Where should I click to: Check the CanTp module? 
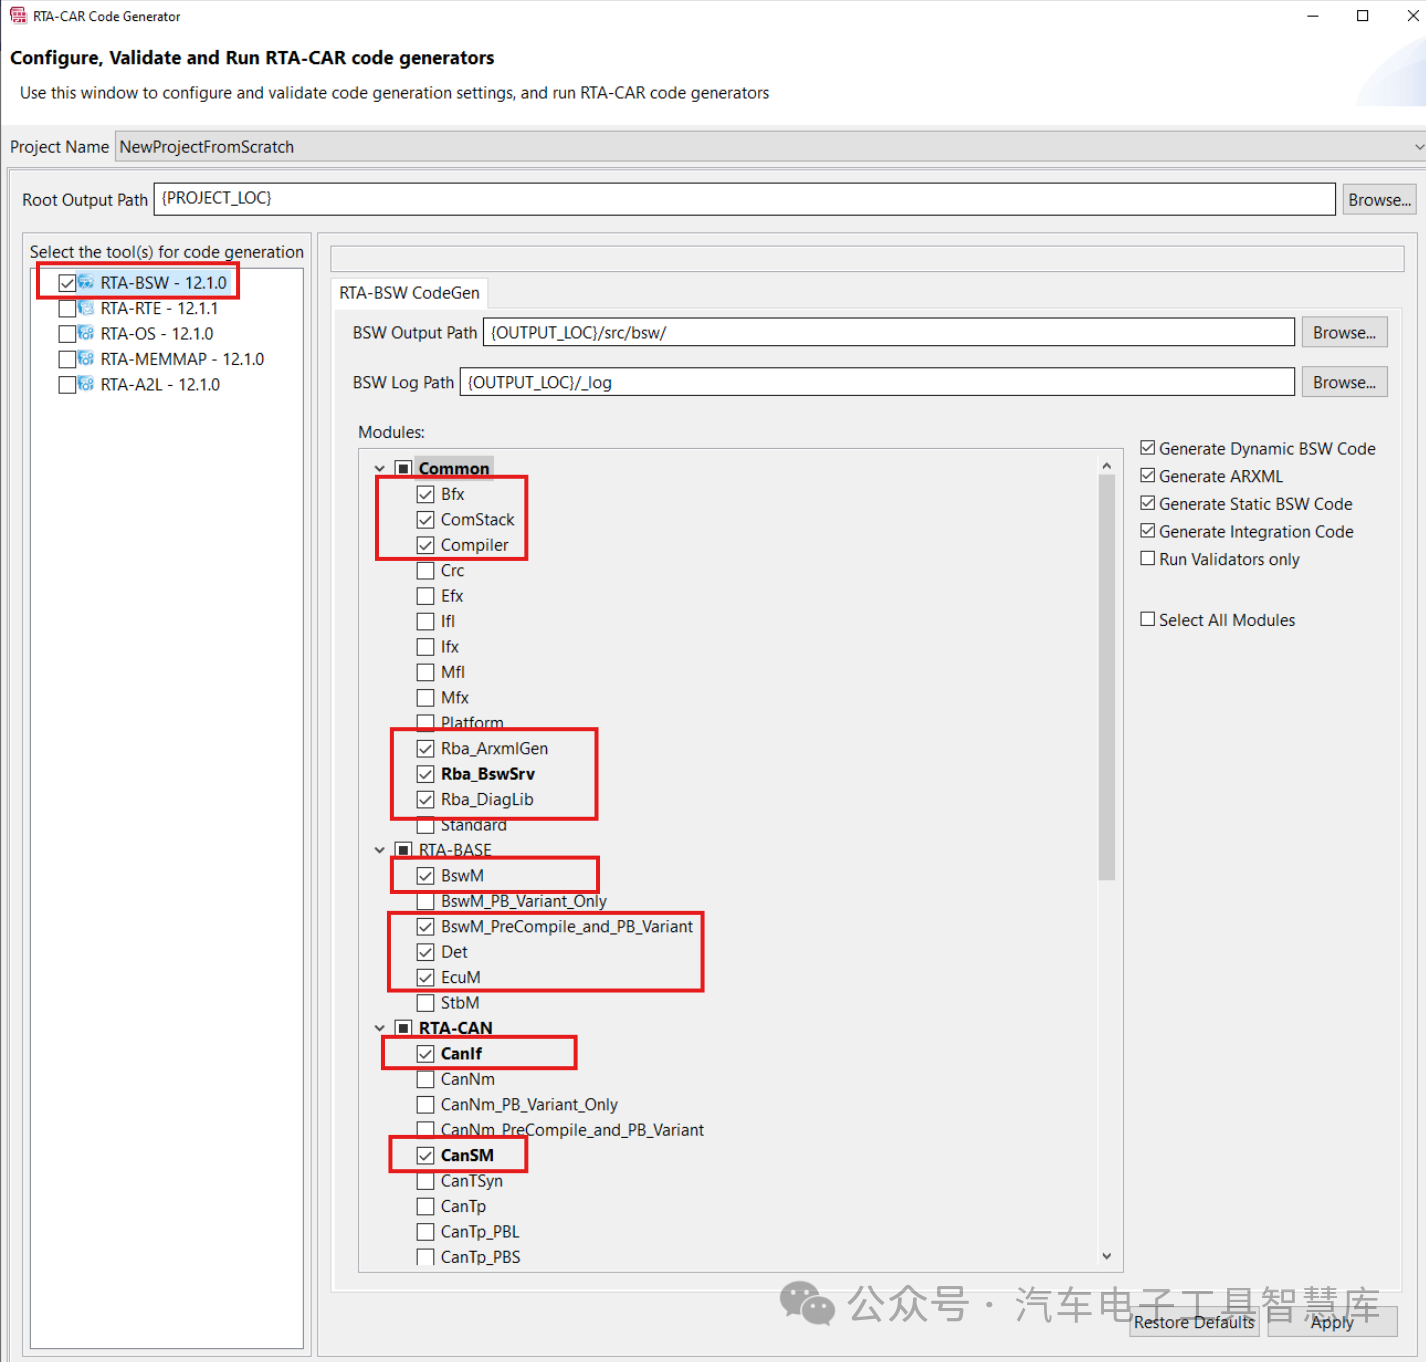(x=426, y=1206)
